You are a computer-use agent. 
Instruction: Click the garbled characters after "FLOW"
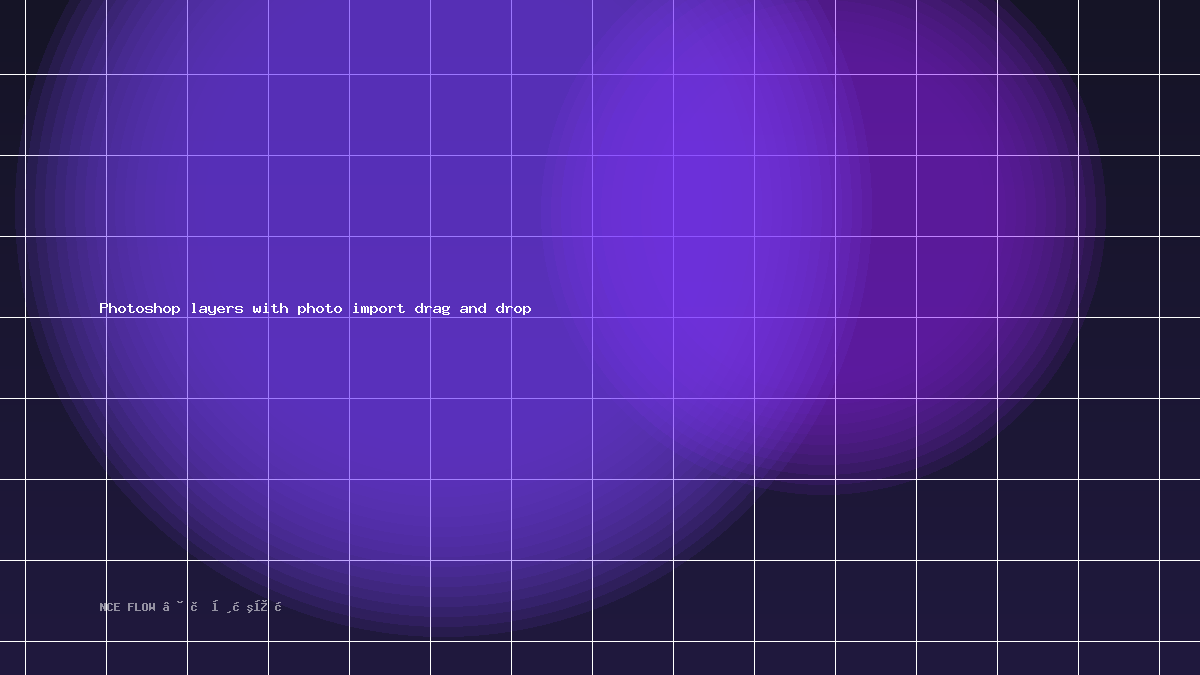click(222, 606)
